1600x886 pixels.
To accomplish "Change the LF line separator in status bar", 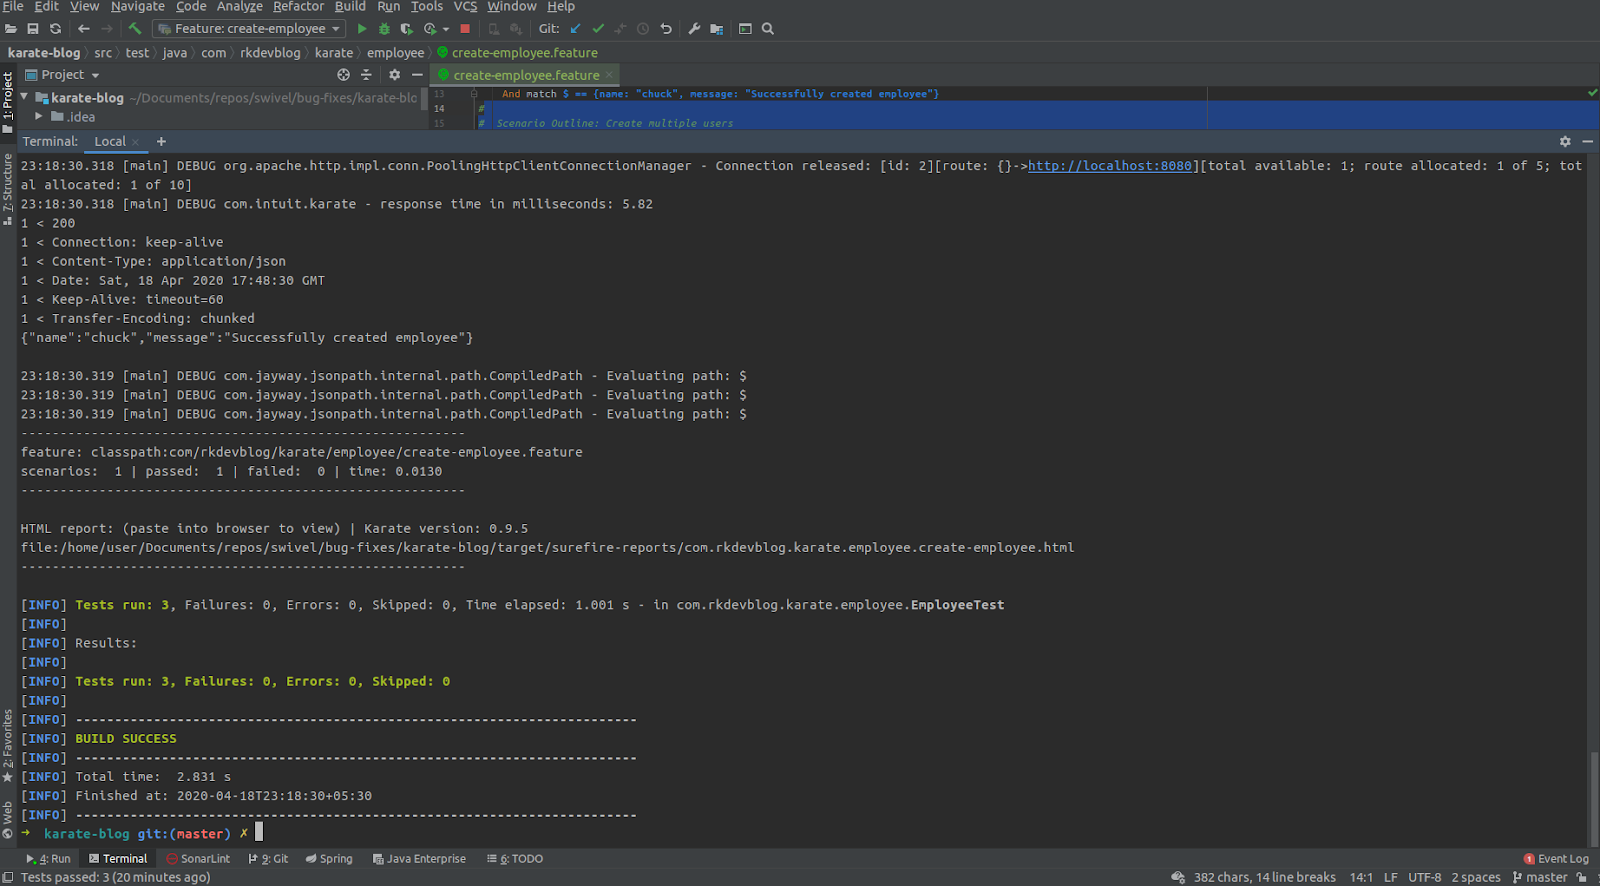I will pos(1391,877).
